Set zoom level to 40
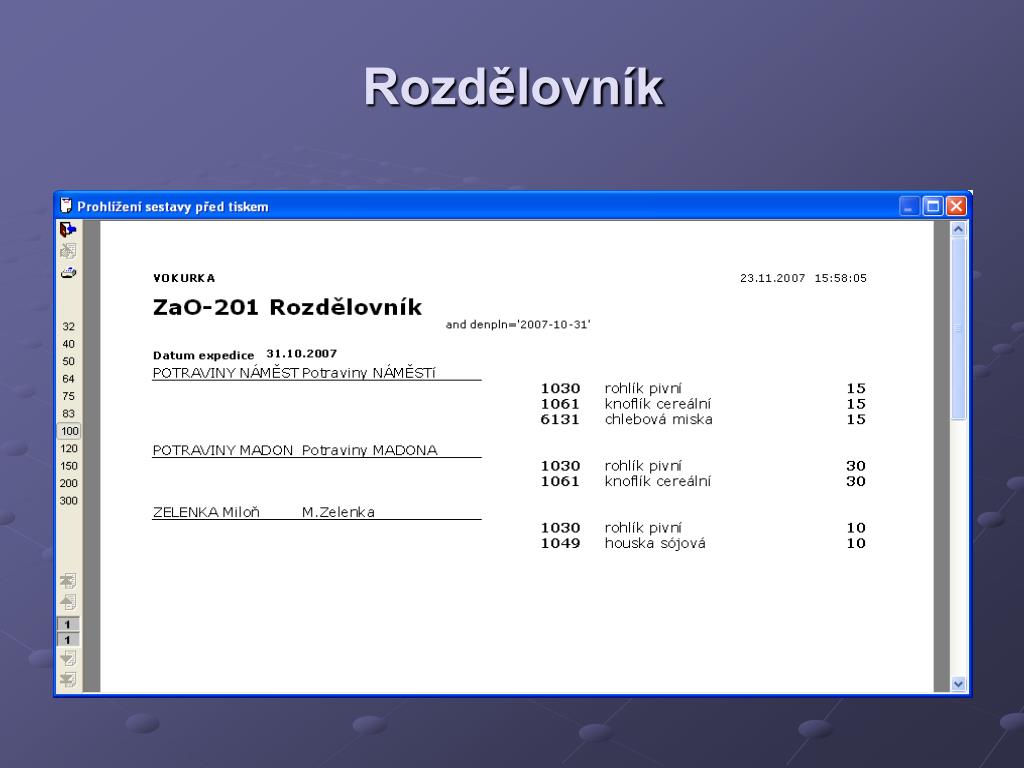The height and width of the screenshot is (768, 1024). point(69,344)
